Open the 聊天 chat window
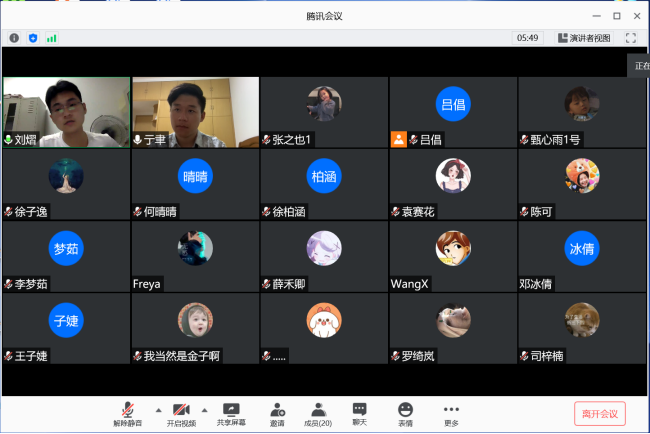Screen dimensions: 650x434 point(360,413)
